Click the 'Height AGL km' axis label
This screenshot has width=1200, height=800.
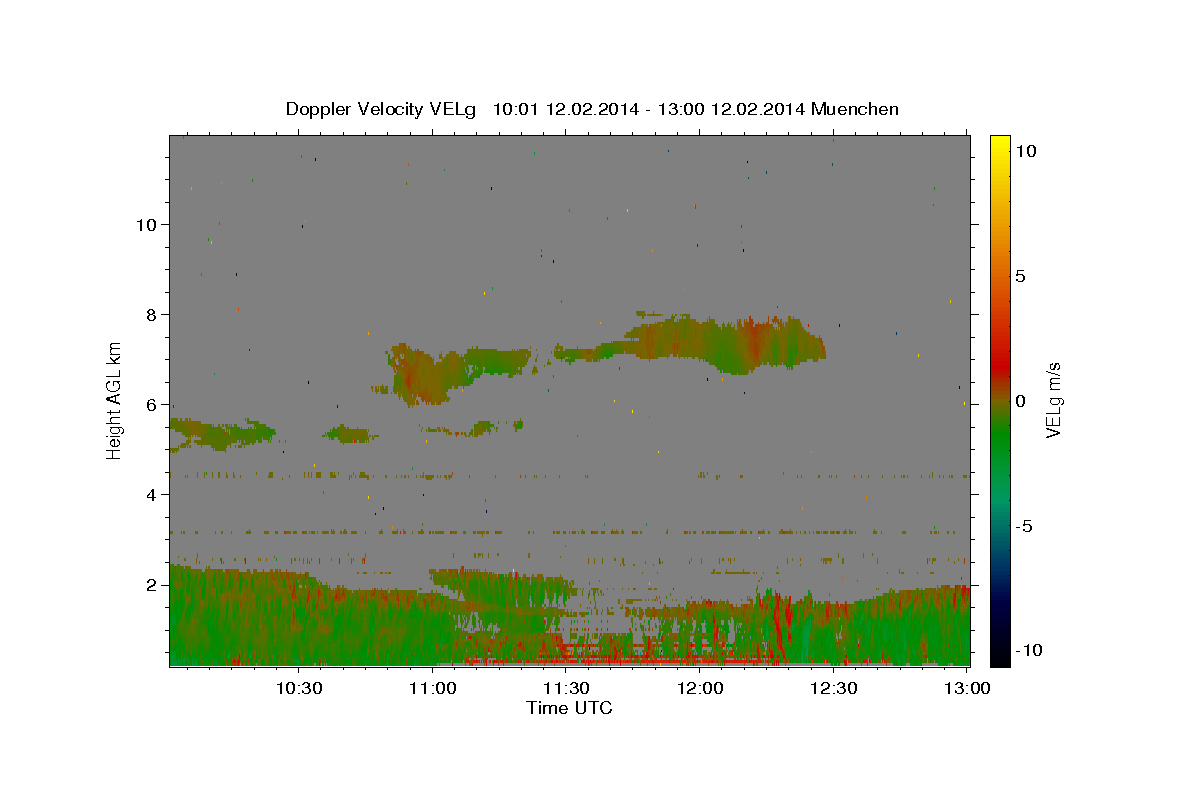tap(114, 400)
